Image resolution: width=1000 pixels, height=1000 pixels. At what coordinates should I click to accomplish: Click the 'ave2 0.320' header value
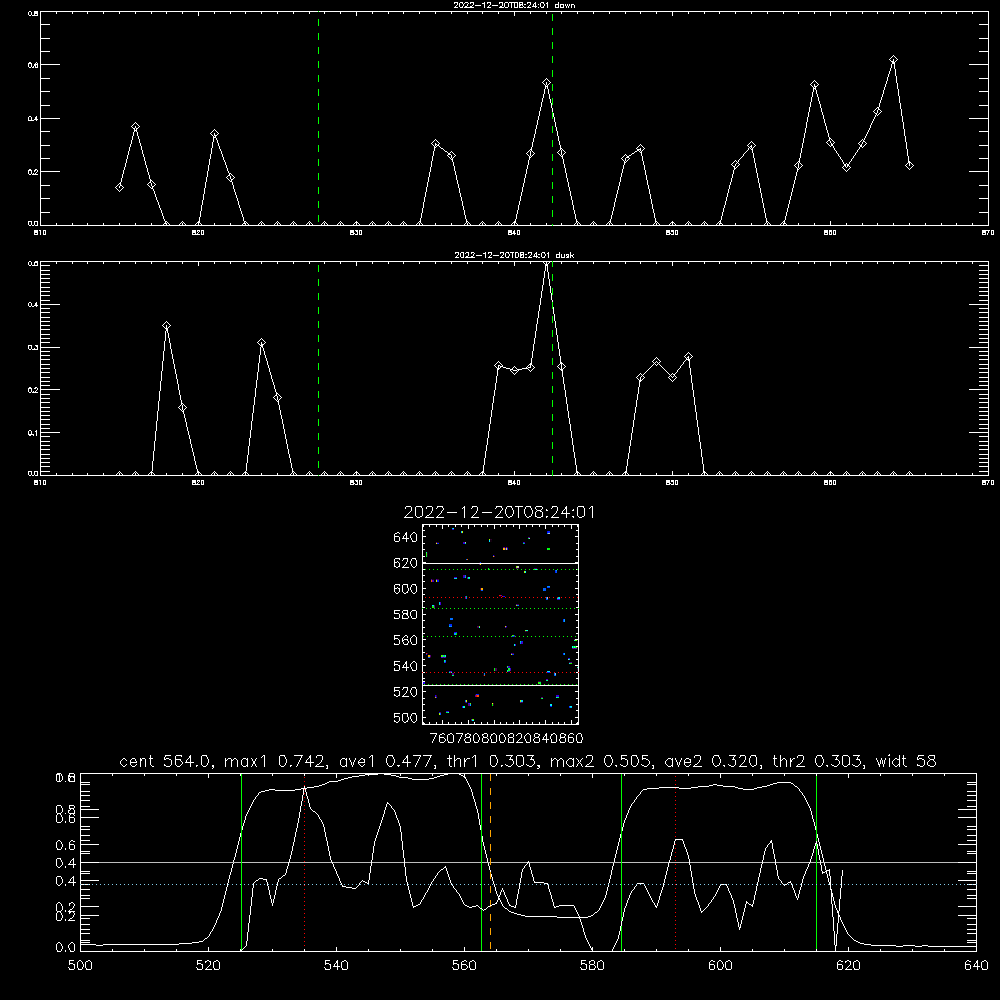(x=712, y=761)
